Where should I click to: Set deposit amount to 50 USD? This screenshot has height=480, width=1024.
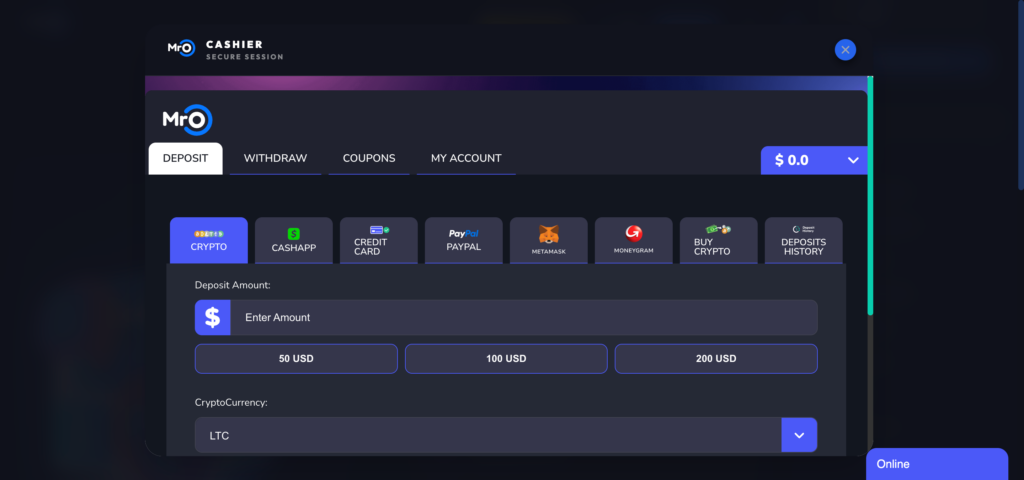[296, 359]
